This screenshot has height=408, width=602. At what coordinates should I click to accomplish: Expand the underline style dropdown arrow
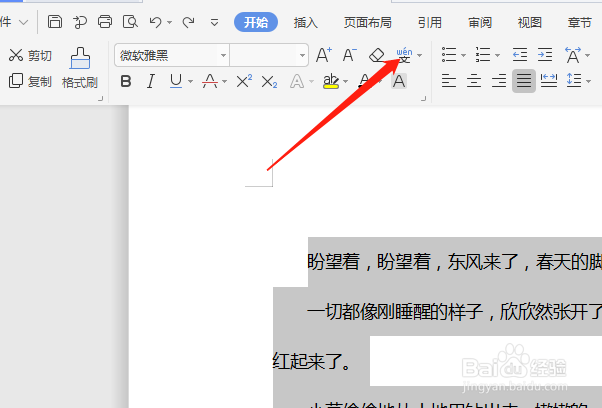tap(190, 81)
